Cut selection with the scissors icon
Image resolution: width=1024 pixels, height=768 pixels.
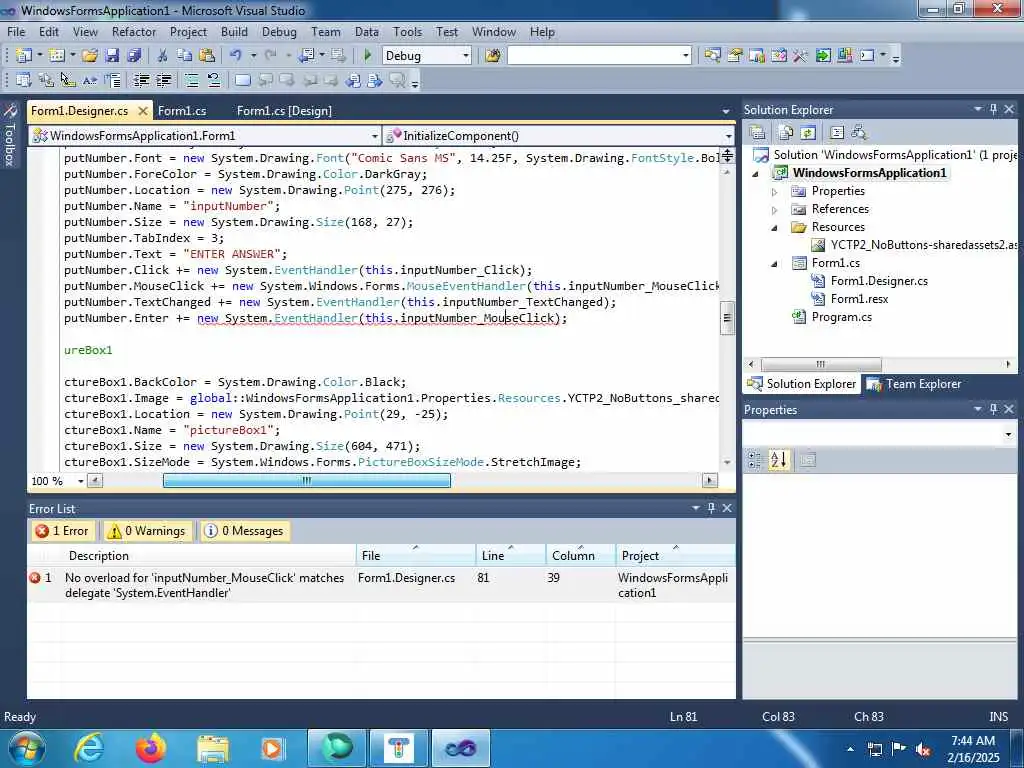click(163, 56)
